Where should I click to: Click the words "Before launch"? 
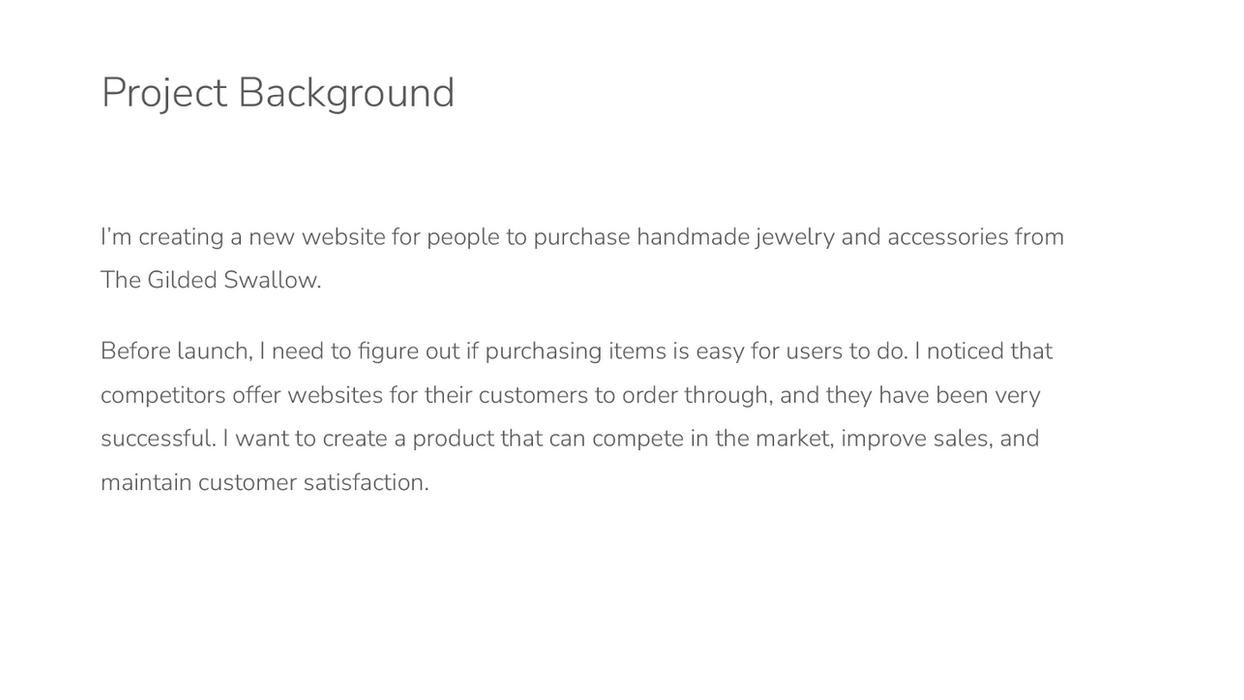click(175, 351)
